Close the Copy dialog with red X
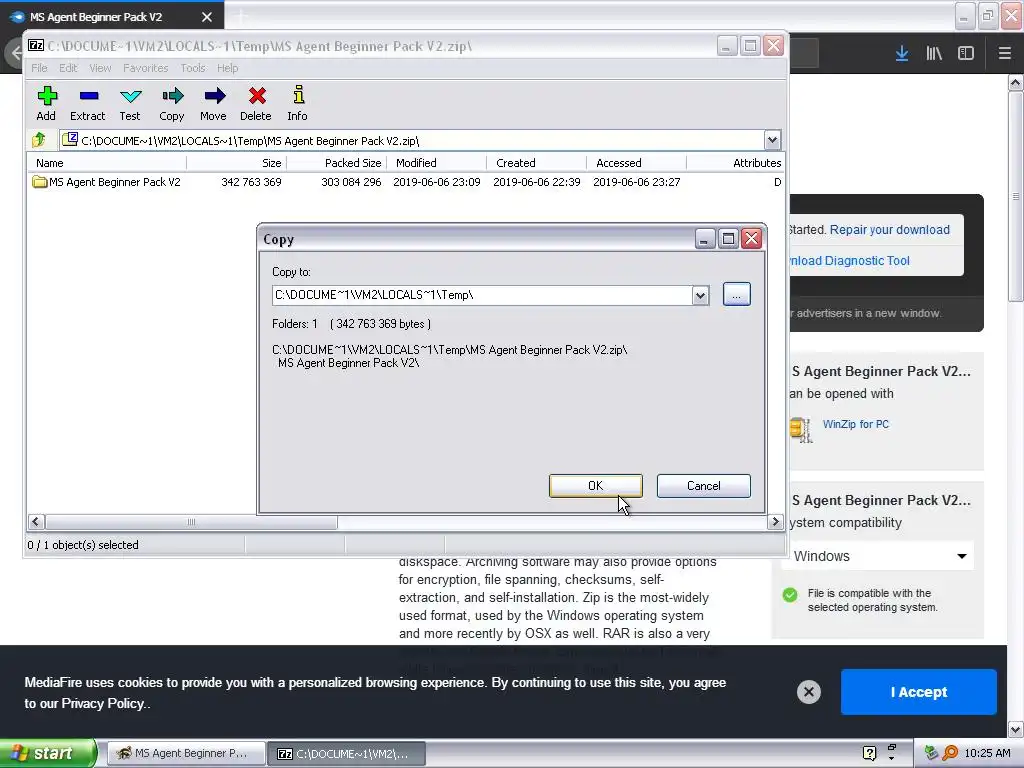 coord(752,239)
